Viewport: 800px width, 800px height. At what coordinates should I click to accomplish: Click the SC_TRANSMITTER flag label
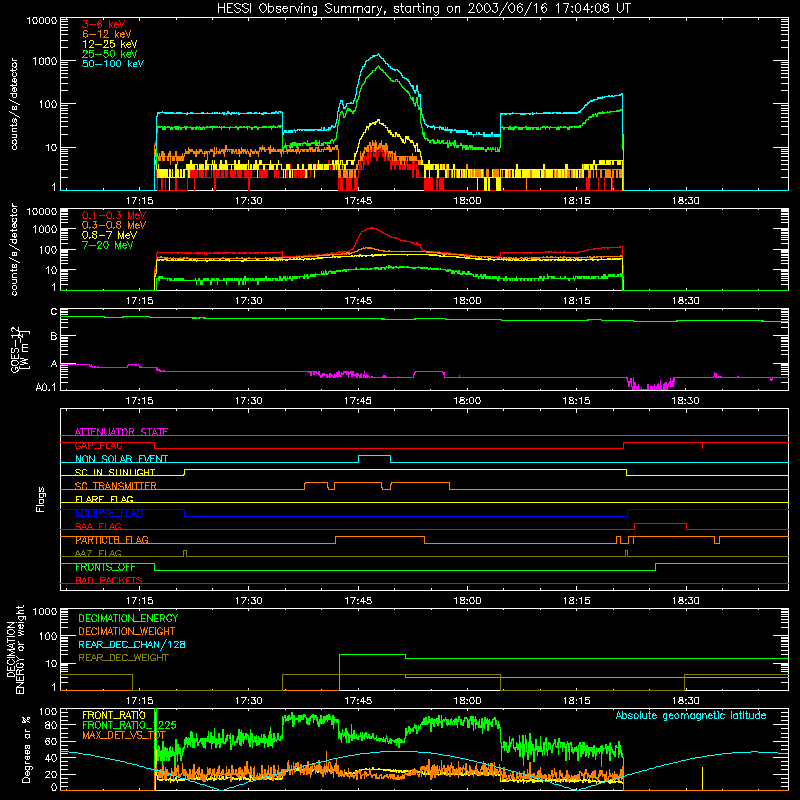(116, 486)
